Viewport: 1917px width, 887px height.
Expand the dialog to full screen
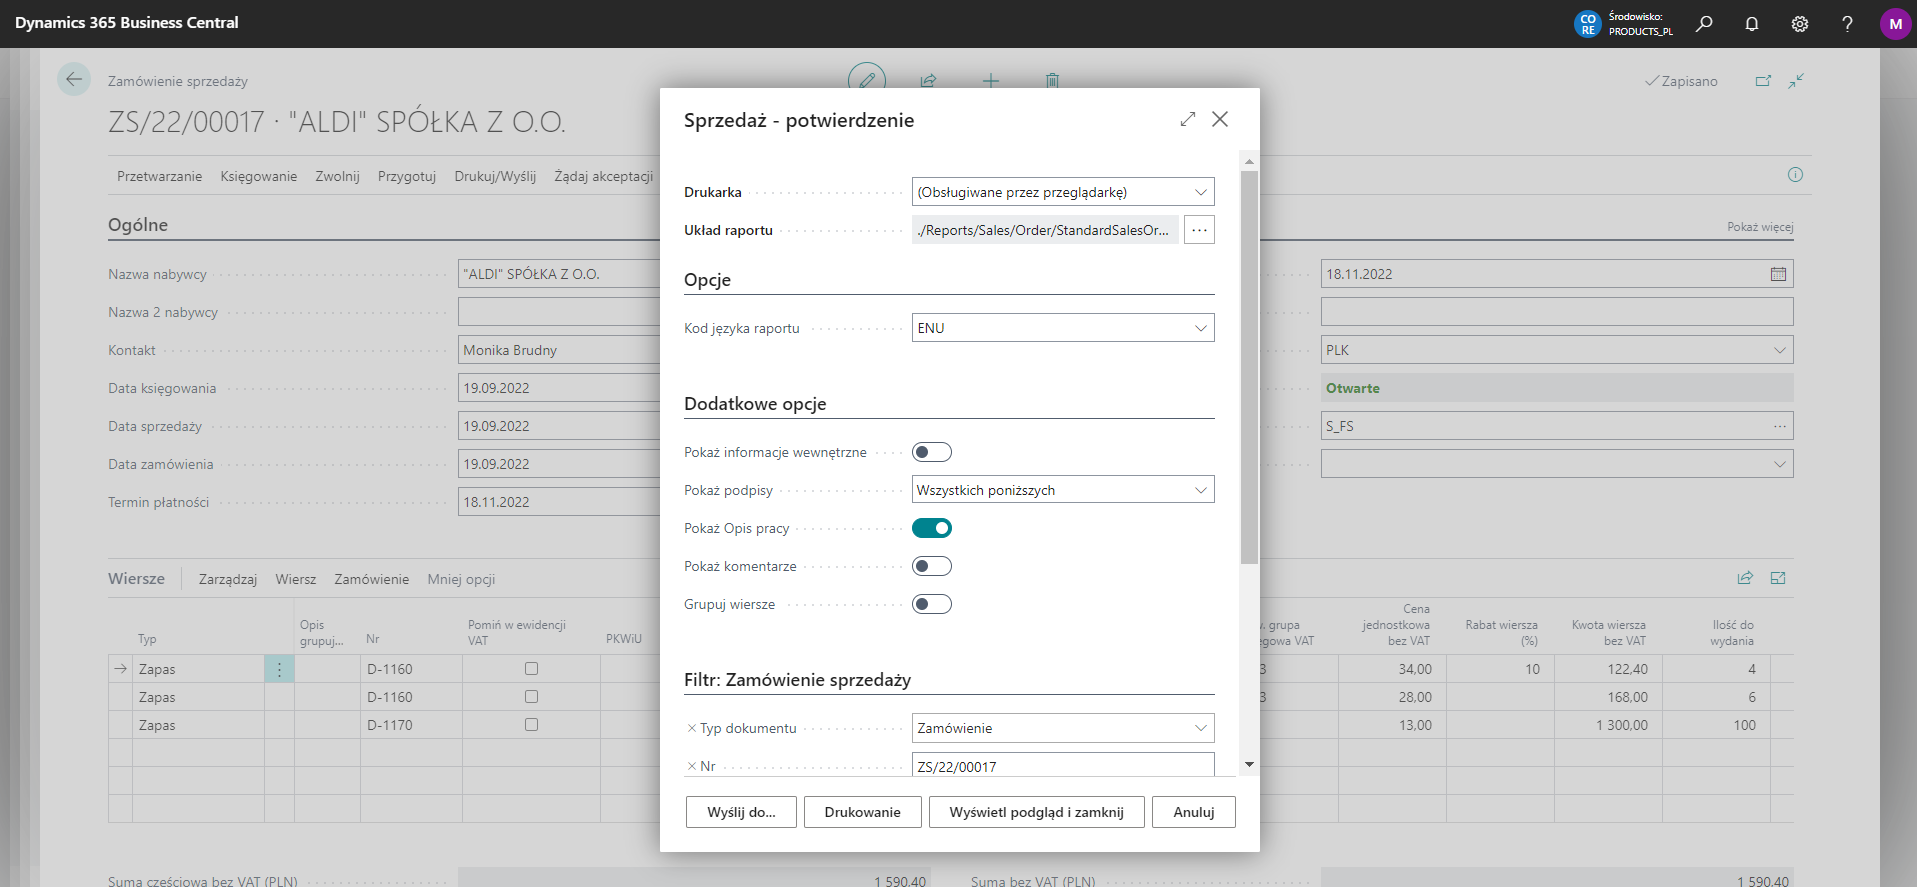[x=1188, y=119]
